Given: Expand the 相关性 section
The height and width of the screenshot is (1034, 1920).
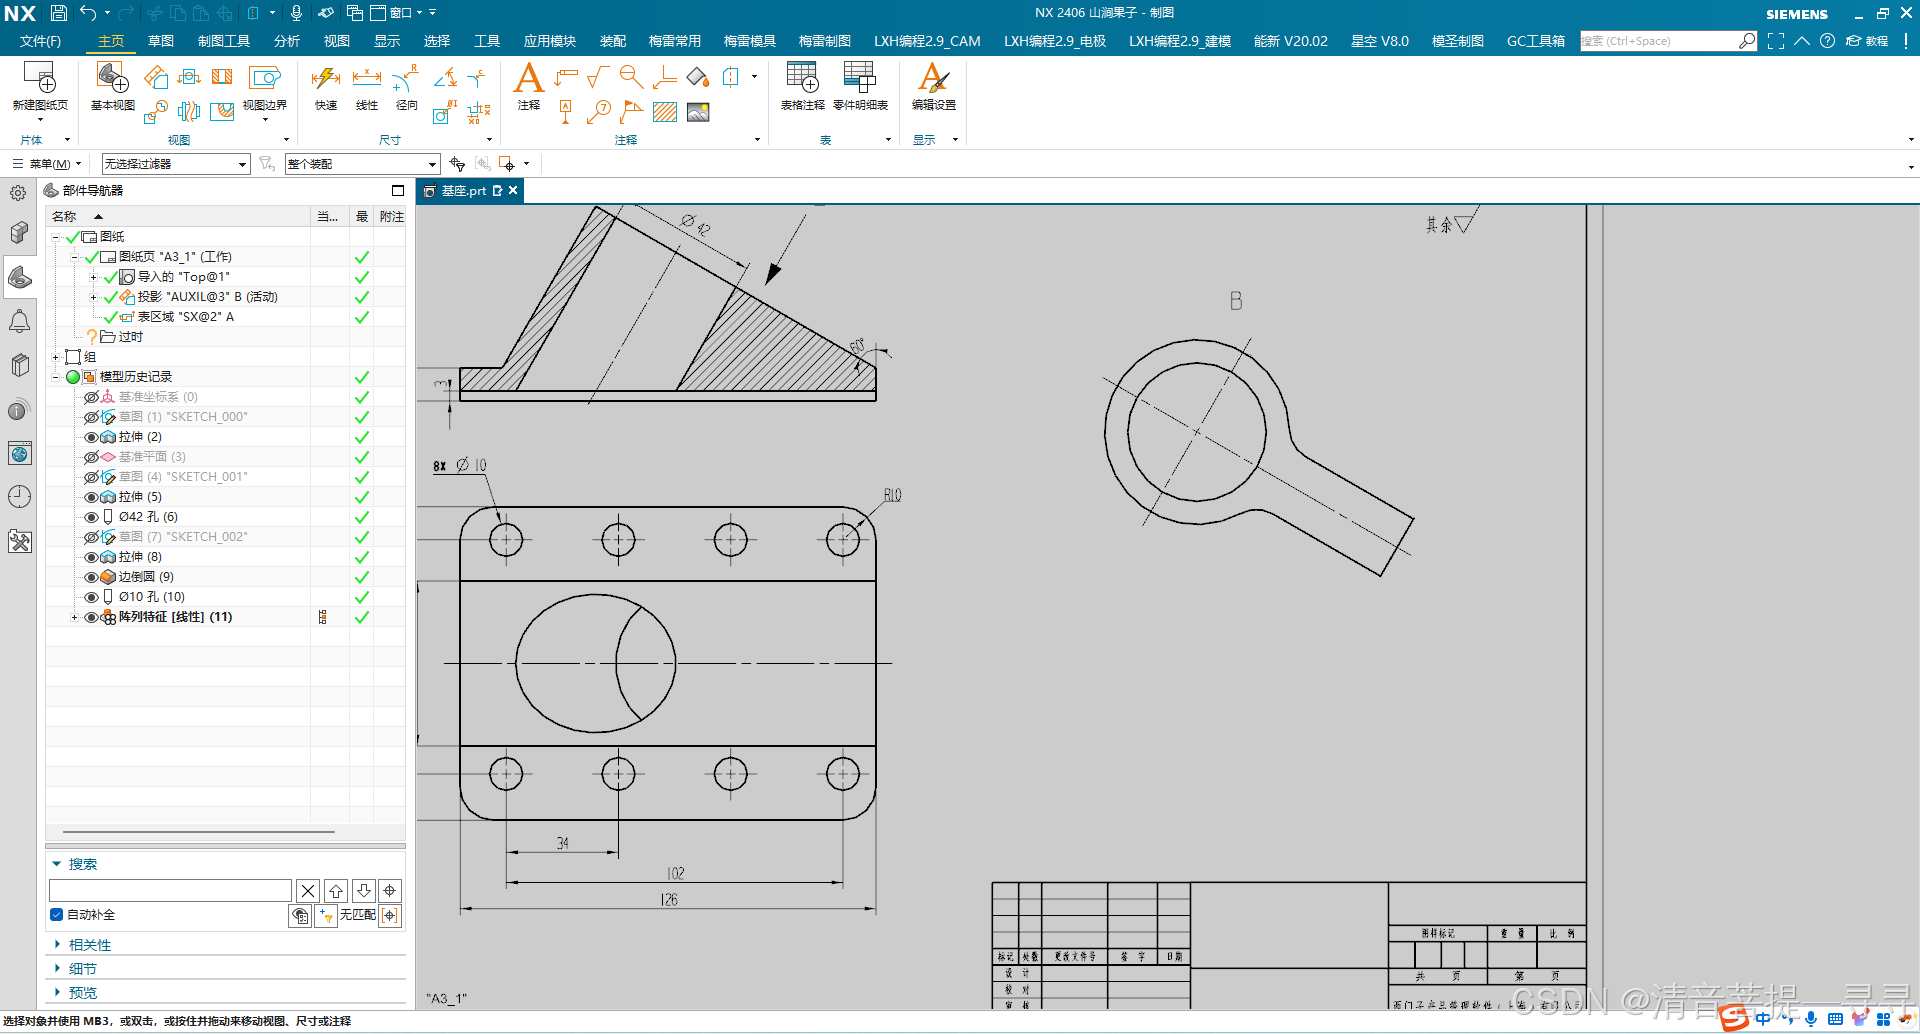Looking at the screenshot, I should (58, 944).
